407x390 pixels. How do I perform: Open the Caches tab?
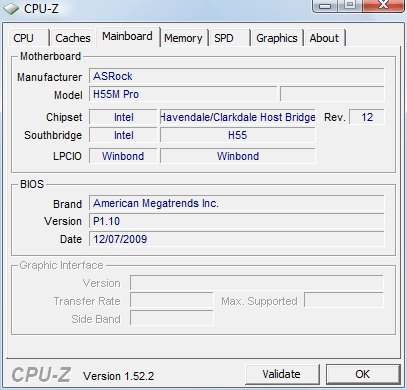[x=73, y=38]
